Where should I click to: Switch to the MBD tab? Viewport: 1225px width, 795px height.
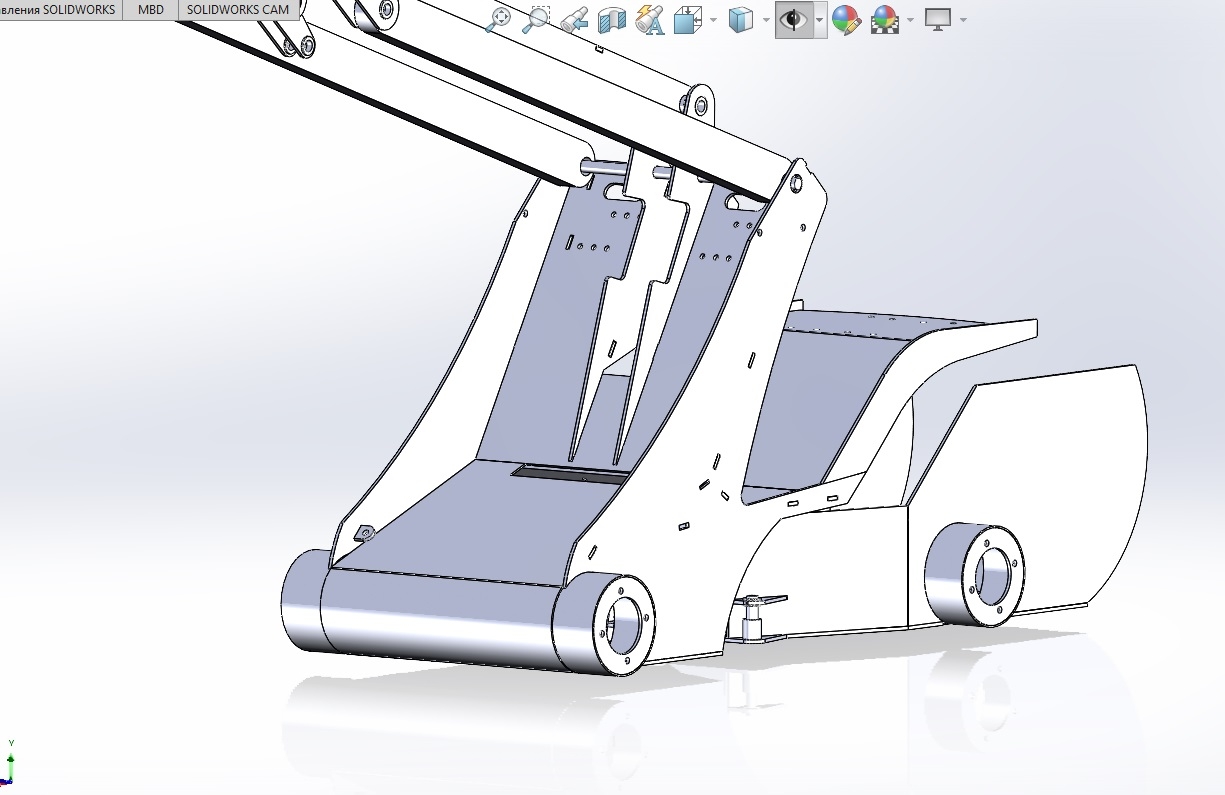point(150,10)
